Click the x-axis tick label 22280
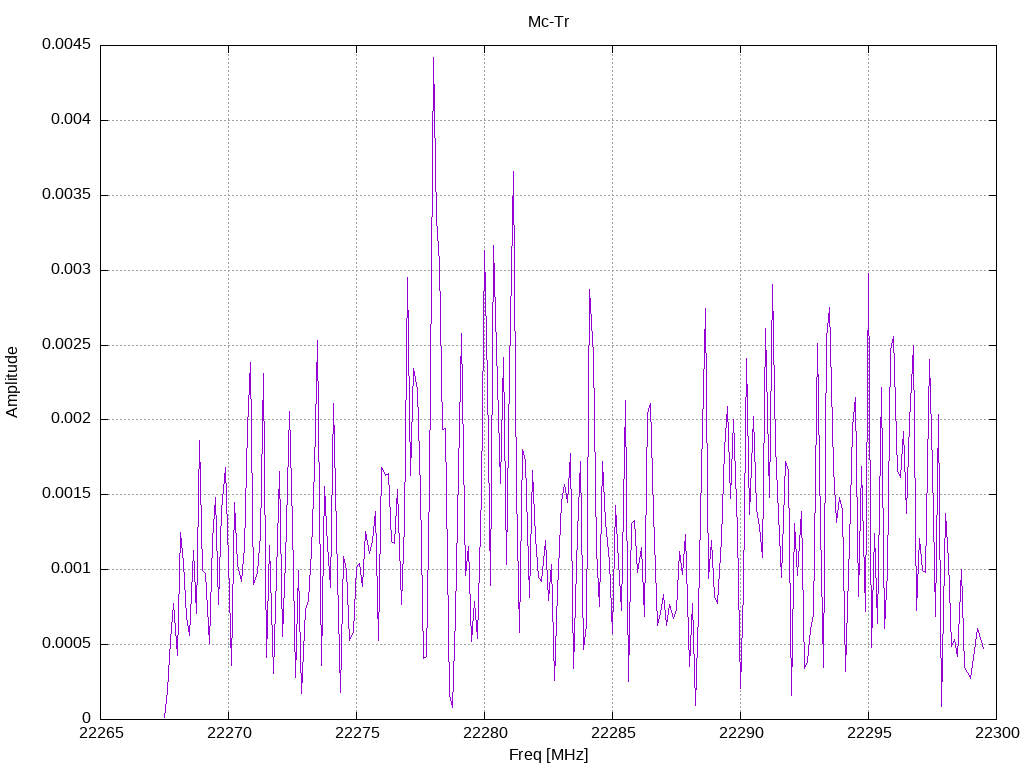The width and height of the screenshot is (1024, 768). (x=485, y=733)
